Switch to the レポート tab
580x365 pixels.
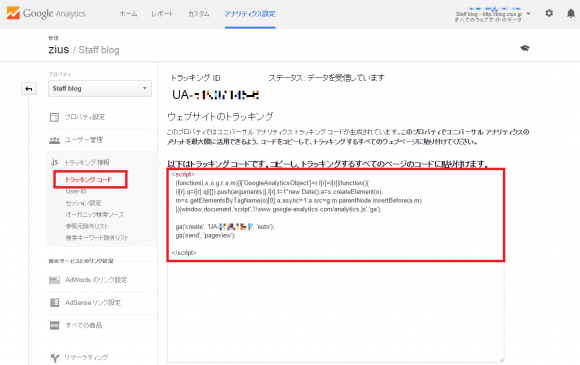162,14
